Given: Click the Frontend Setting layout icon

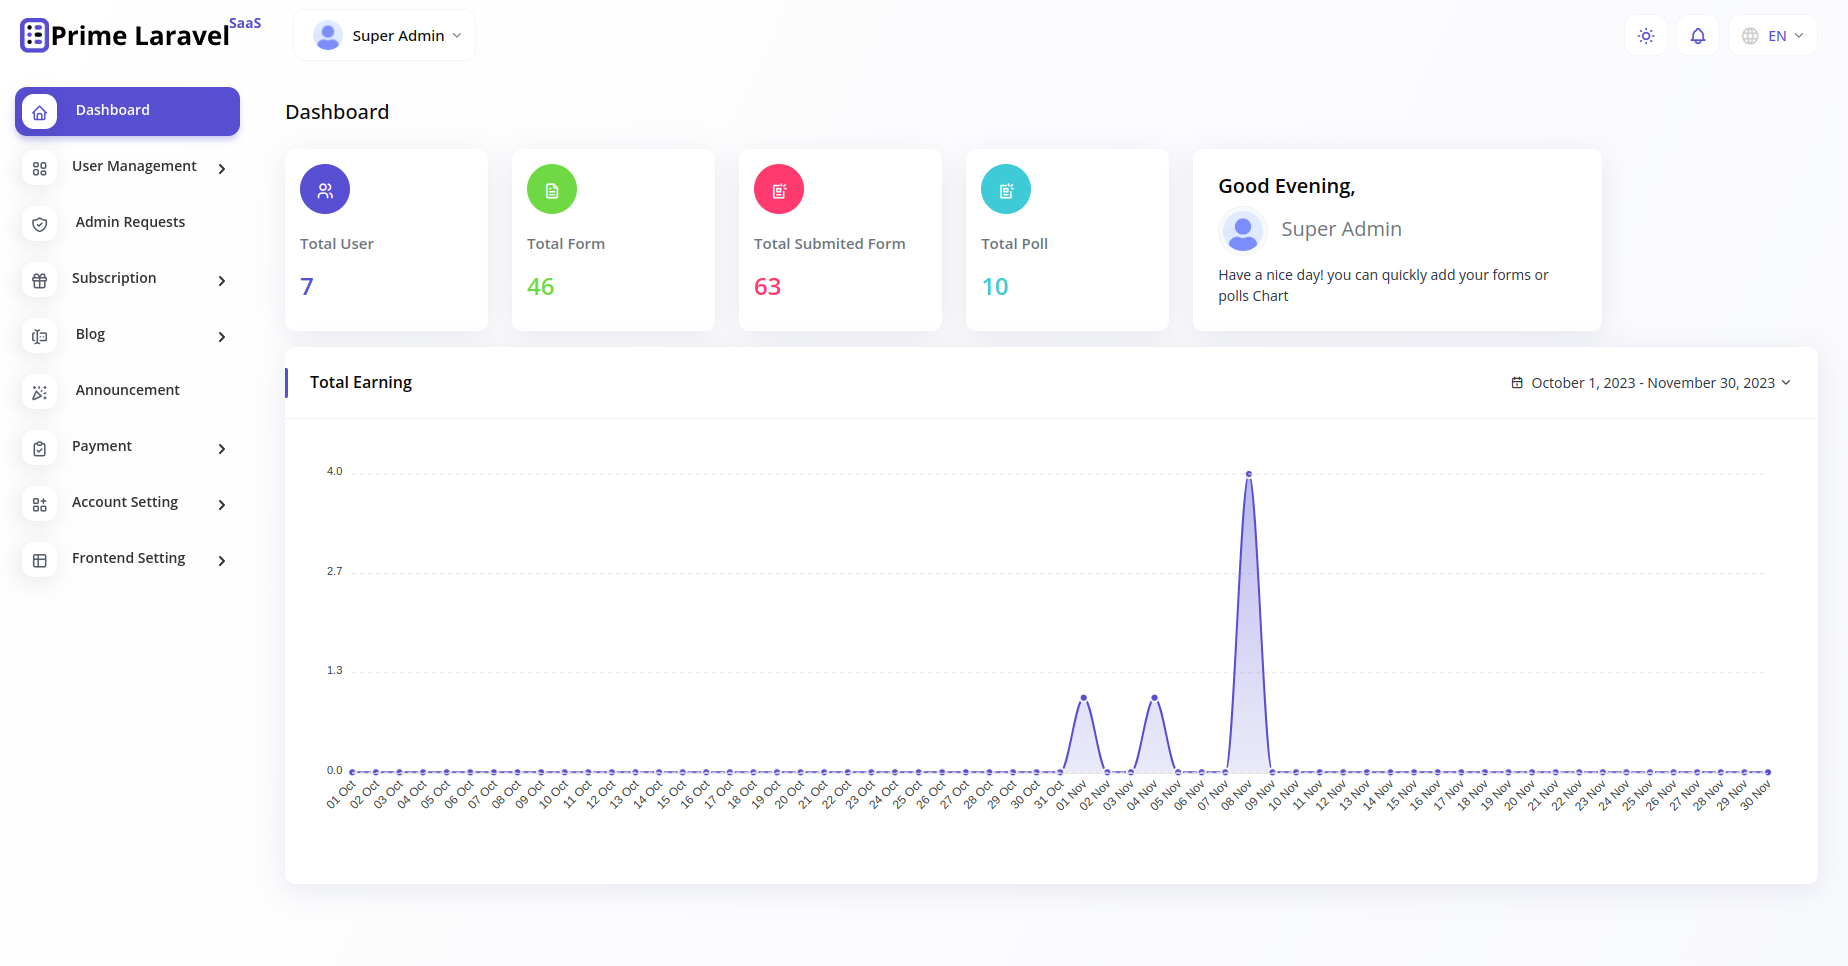Looking at the screenshot, I should pos(40,561).
